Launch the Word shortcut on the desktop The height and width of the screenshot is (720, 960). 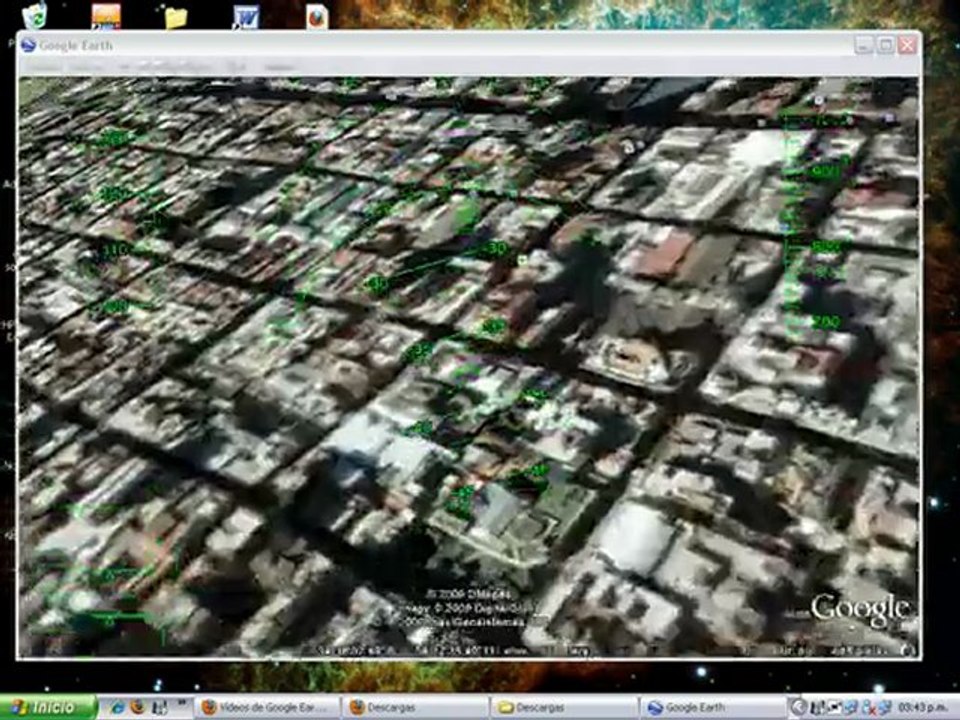tap(246, 17)
